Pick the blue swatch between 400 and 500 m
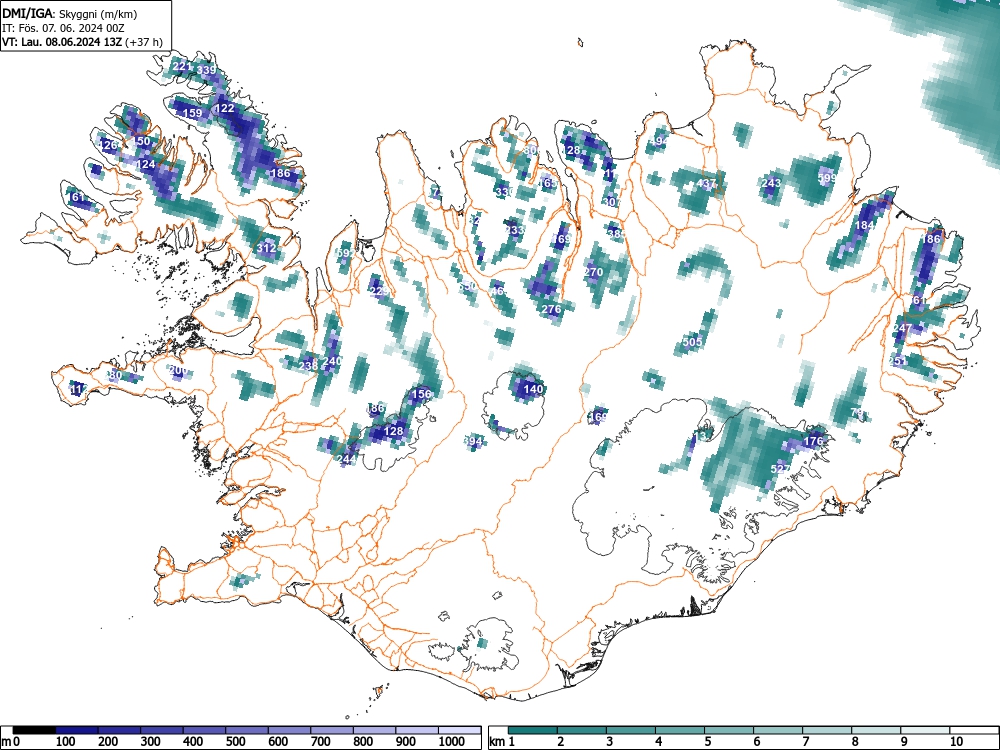1000x750 pixels. [204, 730]
